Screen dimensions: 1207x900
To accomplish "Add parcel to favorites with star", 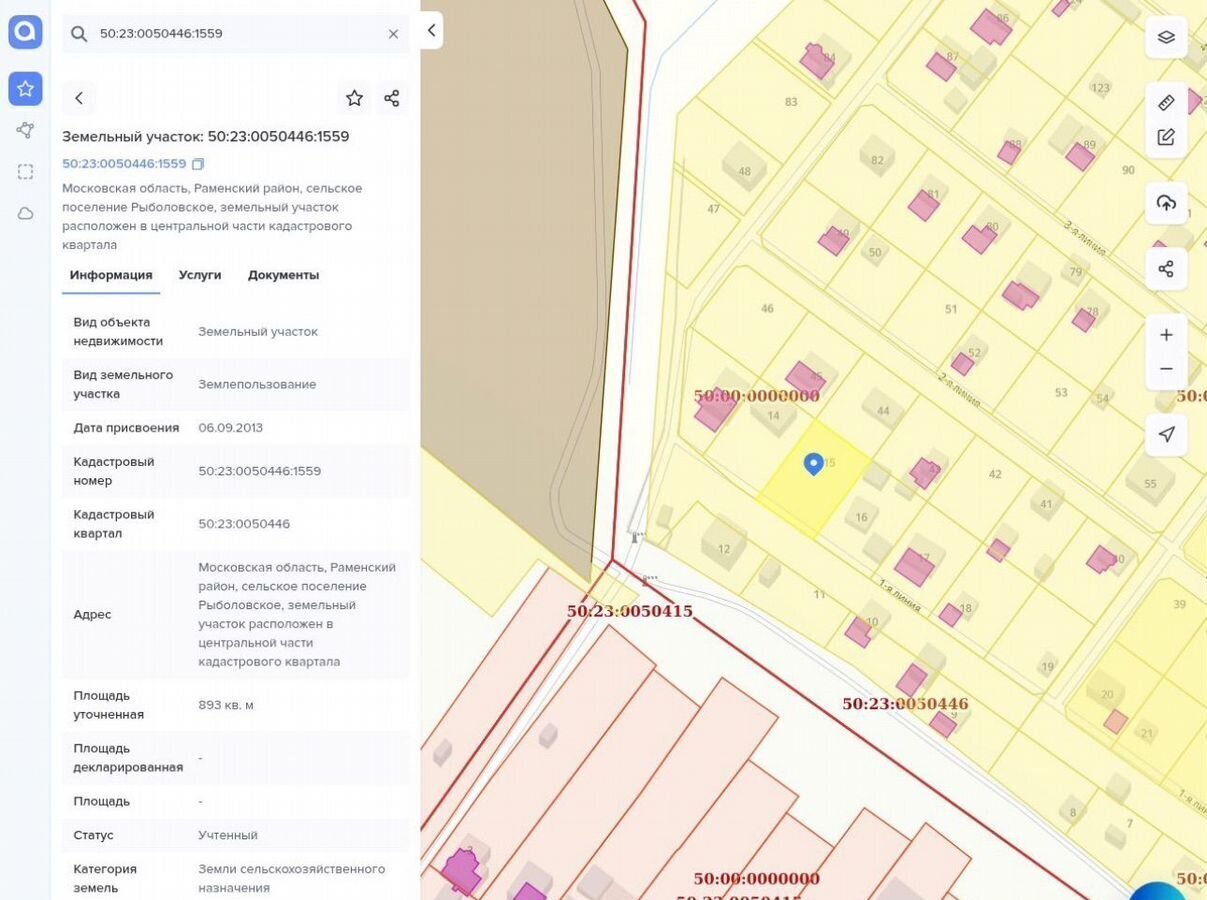I will [x=354, y=98].
